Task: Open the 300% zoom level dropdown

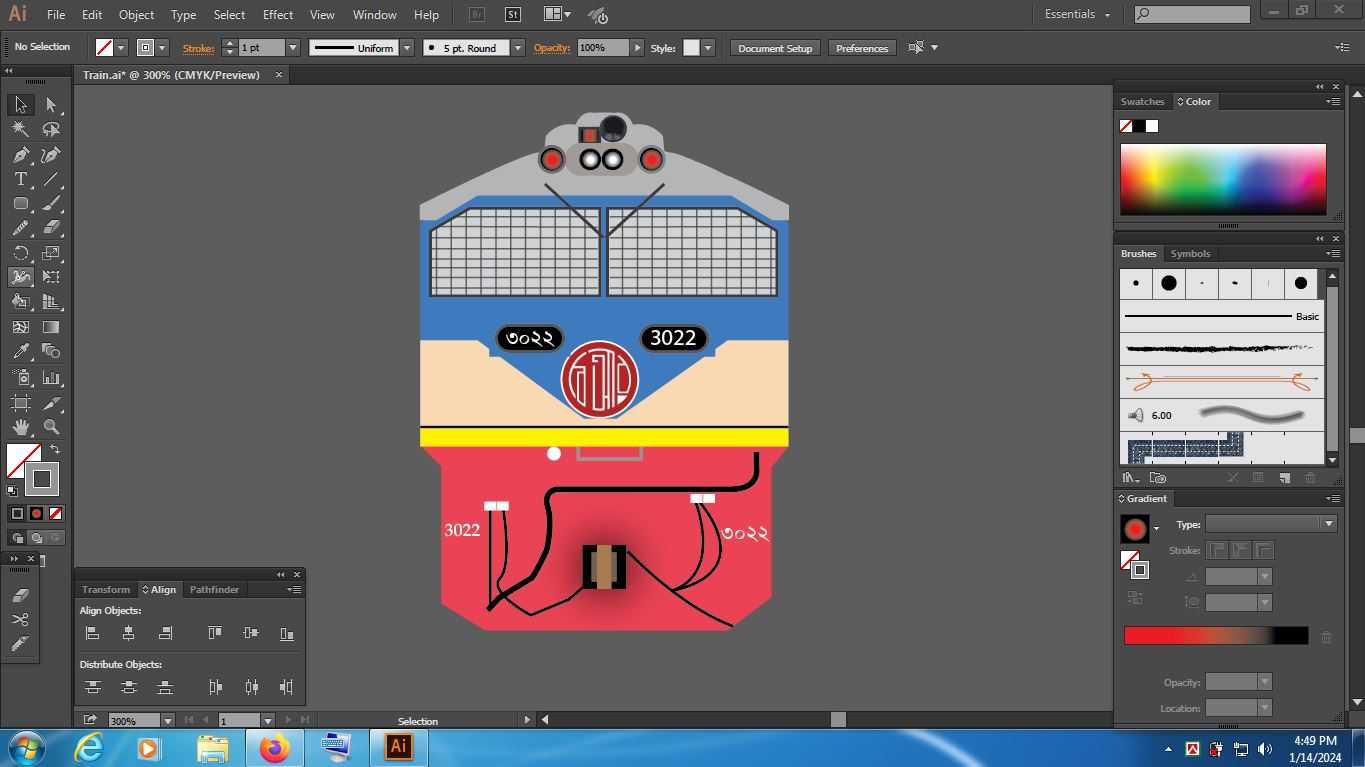Action: click(x=167, y=720)
